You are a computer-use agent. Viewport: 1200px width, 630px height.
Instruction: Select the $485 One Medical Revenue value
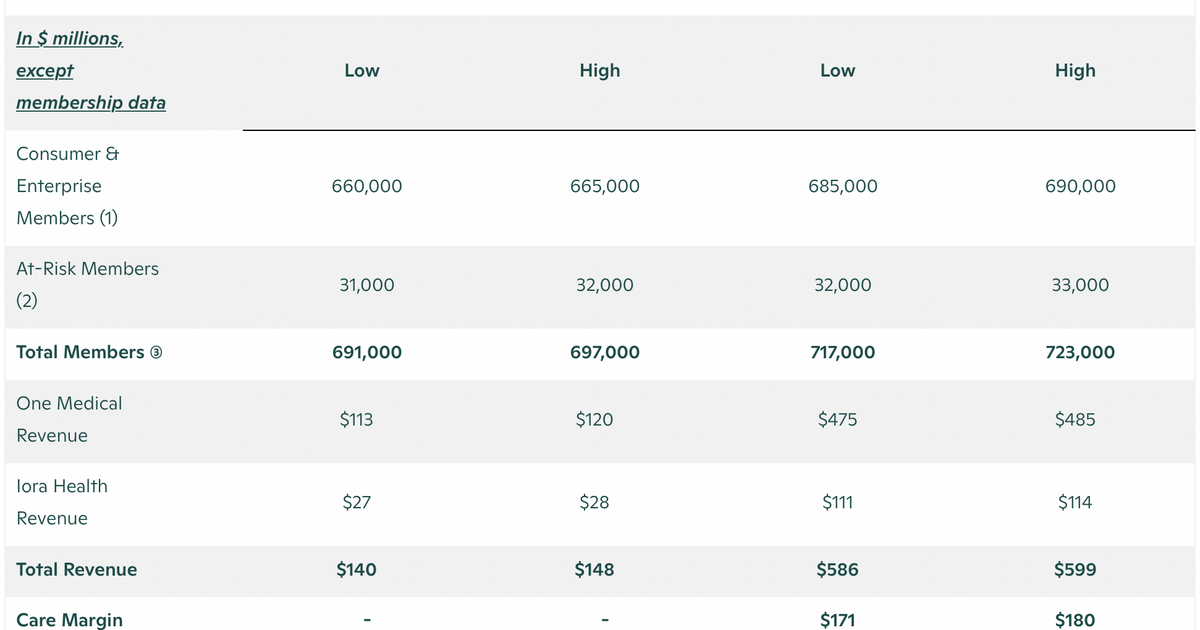(1075, 420)
